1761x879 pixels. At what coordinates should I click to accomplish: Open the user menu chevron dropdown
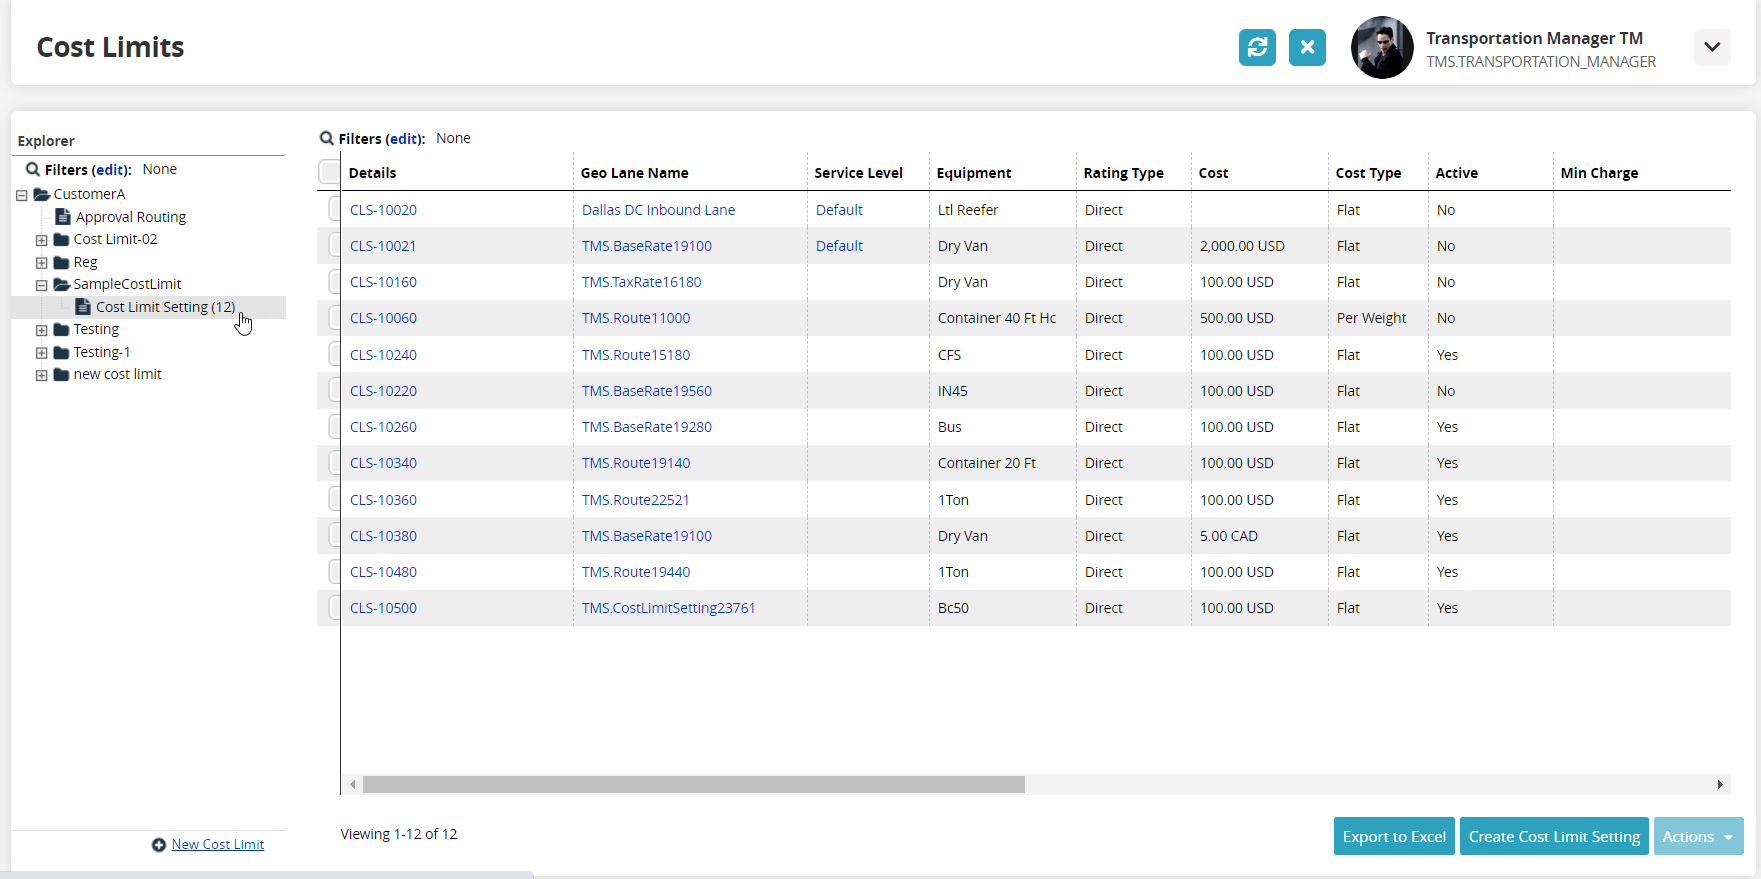click(x=1712, y=47)
